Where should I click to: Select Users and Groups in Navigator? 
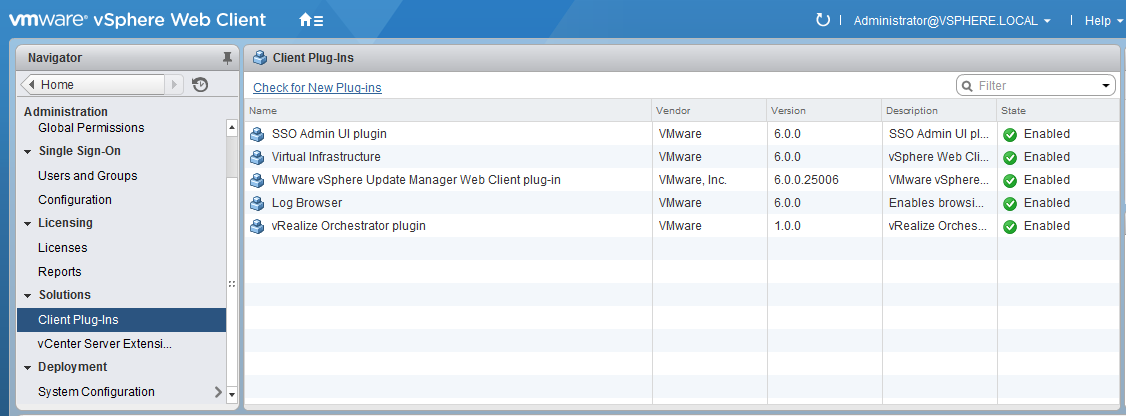click(x=88, y=176)
